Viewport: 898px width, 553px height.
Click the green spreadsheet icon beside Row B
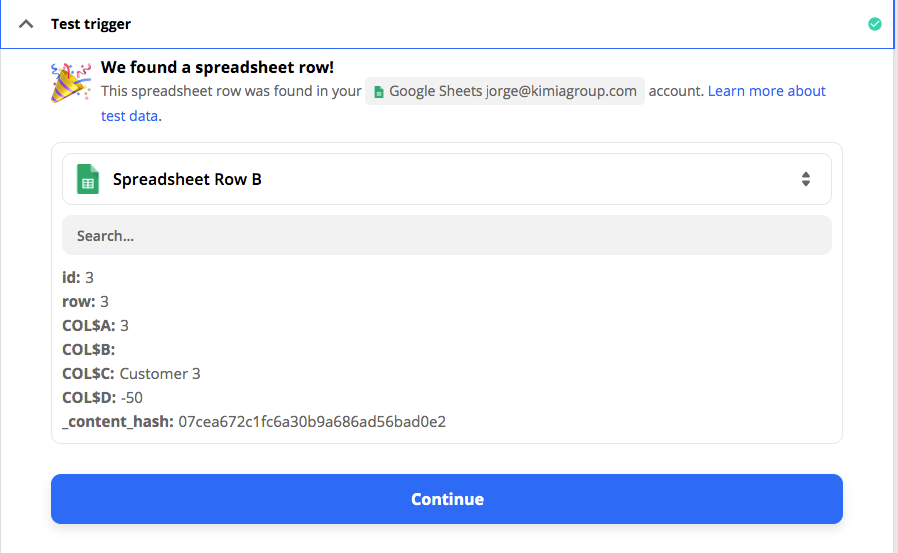(88, 179)
